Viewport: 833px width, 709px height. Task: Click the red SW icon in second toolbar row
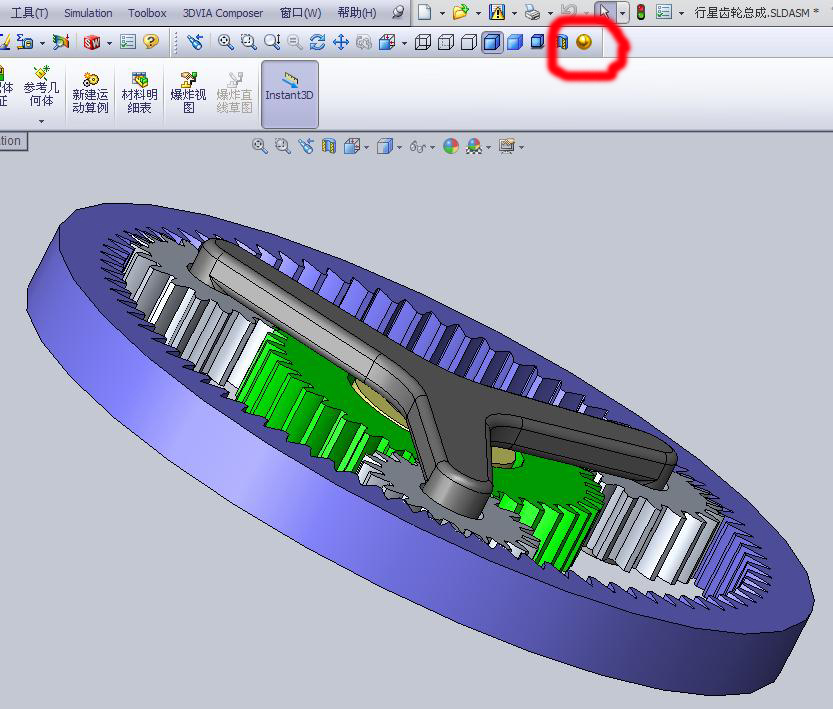pyautogui.click(x=91, y=42)
